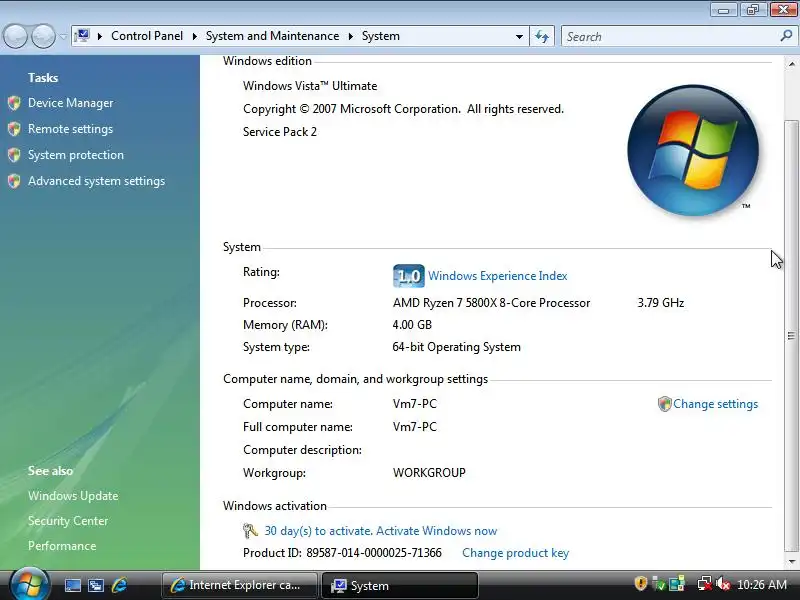Click the System taskbar button

pyautogui.click(x=400, y=585)
